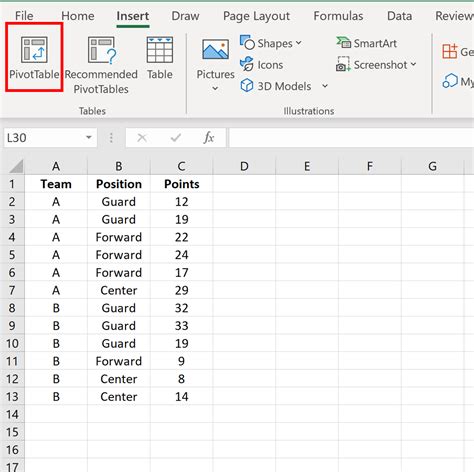
Task: Click the Guard cell in row 10
Action: (x=119, y=343)
